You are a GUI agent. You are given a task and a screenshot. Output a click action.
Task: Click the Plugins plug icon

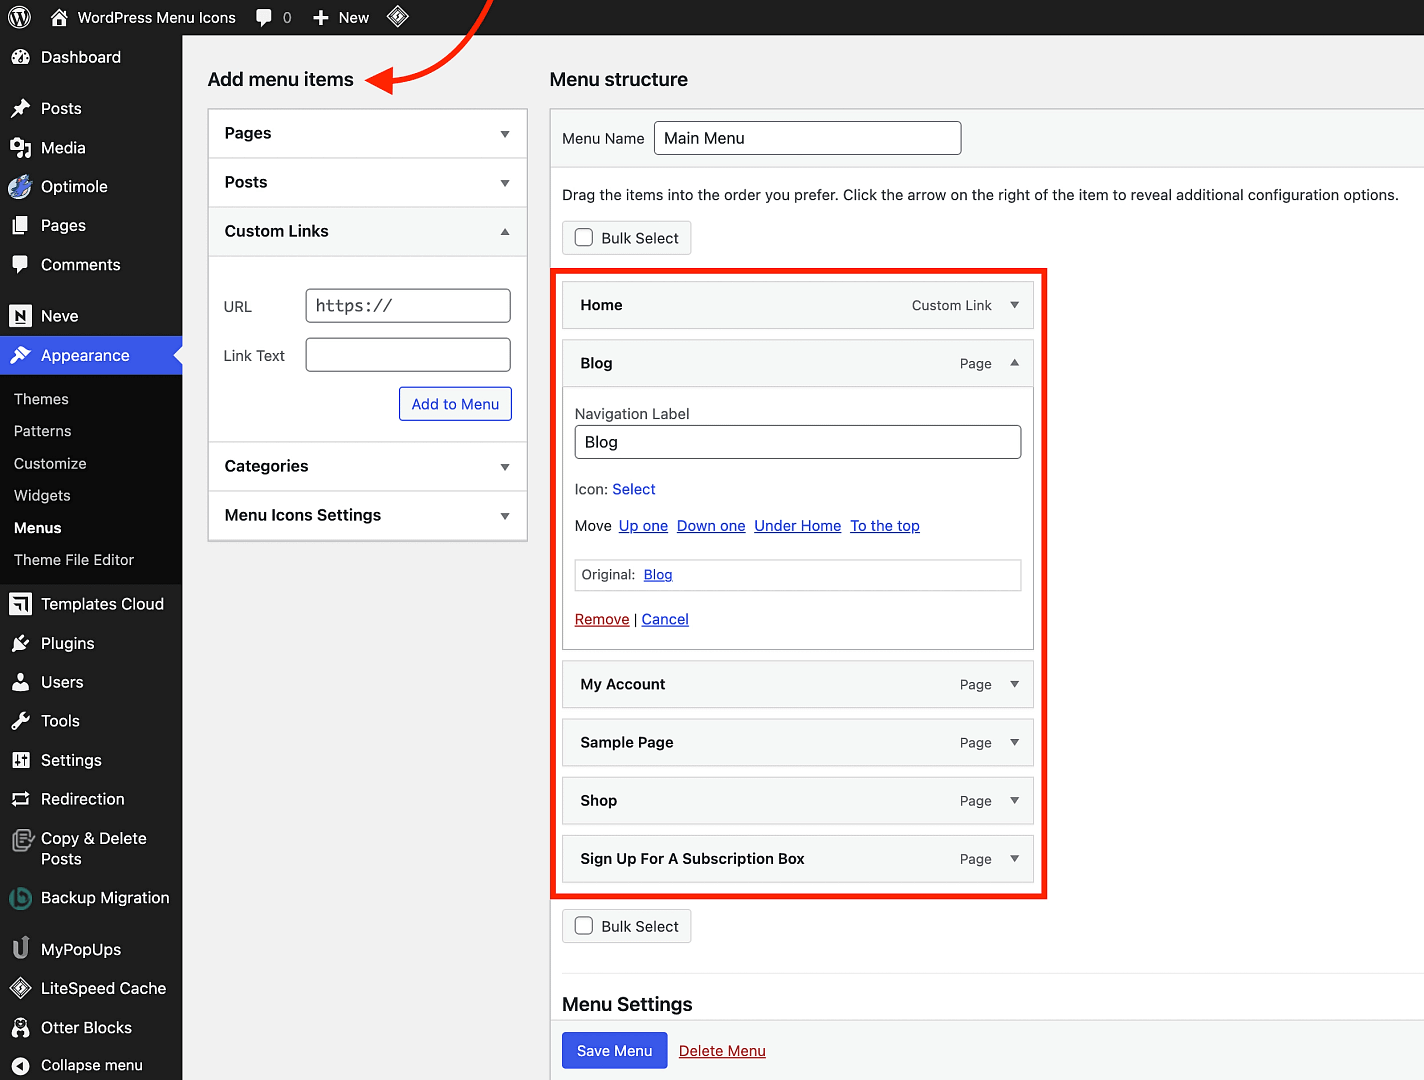(20, 643)
